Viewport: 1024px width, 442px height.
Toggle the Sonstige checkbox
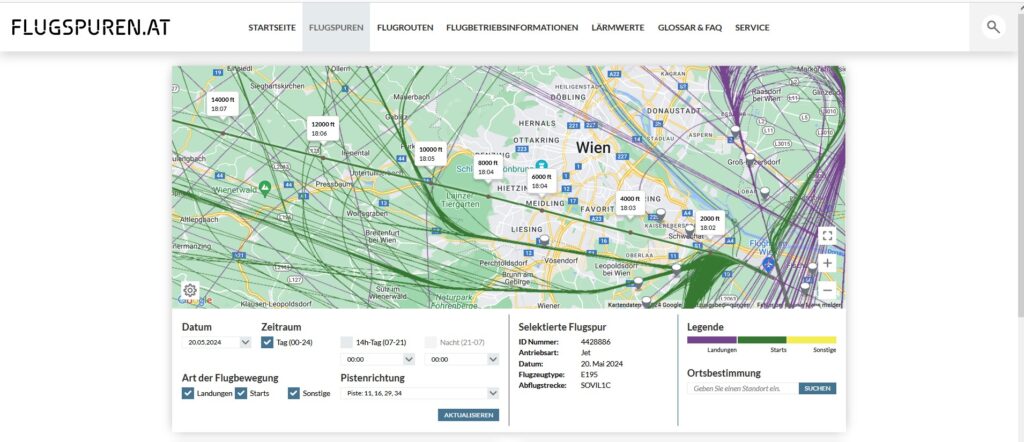294,393
